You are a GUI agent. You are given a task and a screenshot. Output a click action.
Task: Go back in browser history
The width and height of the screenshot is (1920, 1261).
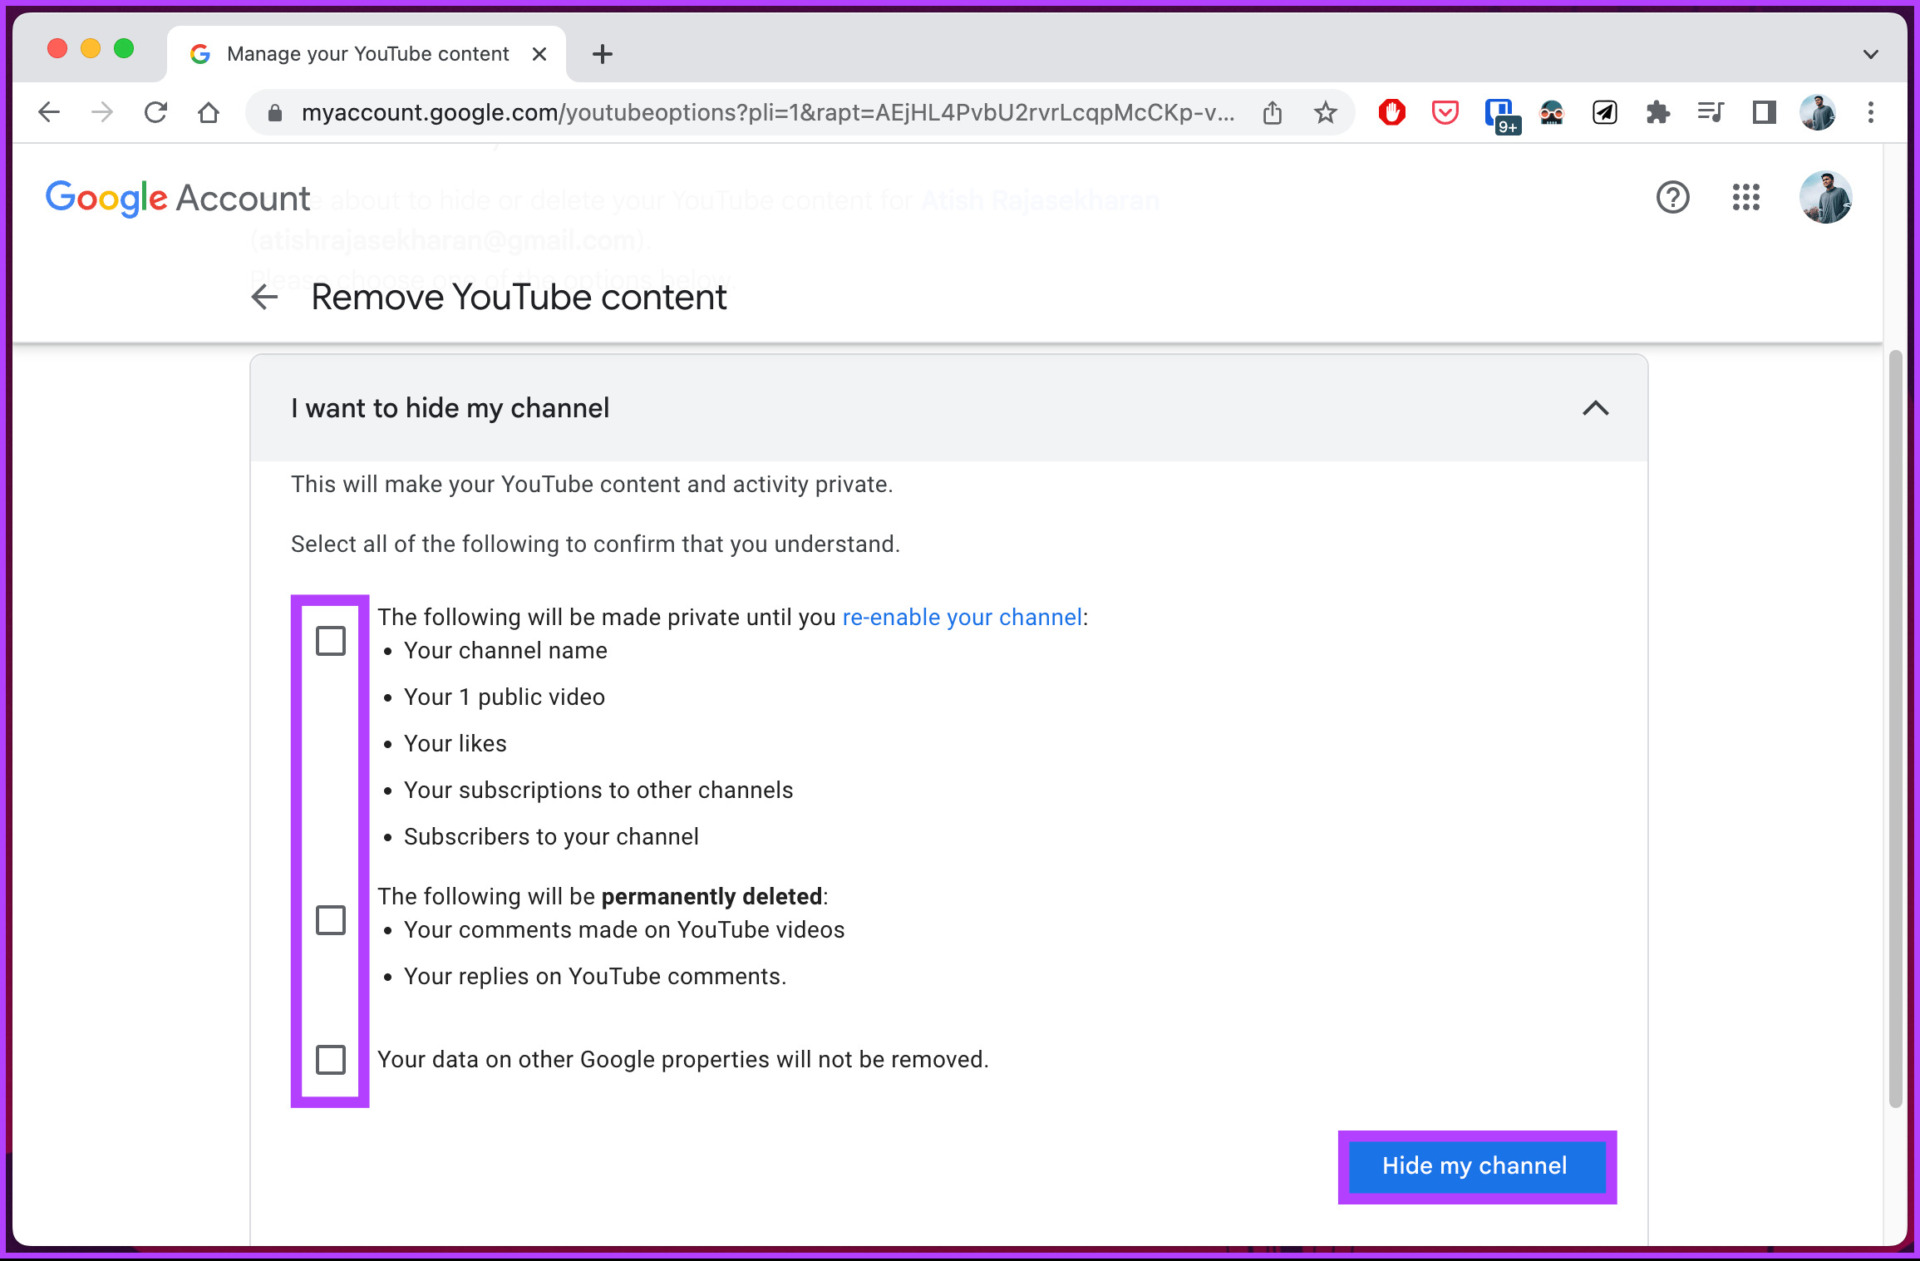click(x=48, y=112)
